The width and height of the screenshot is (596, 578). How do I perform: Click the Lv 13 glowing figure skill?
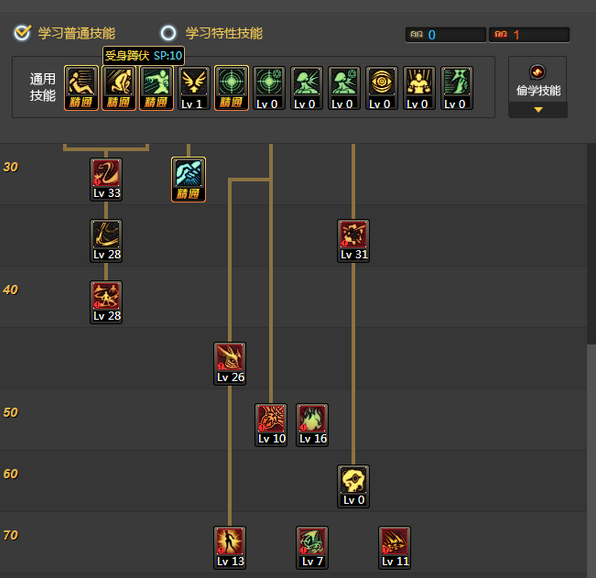point(230,548)
